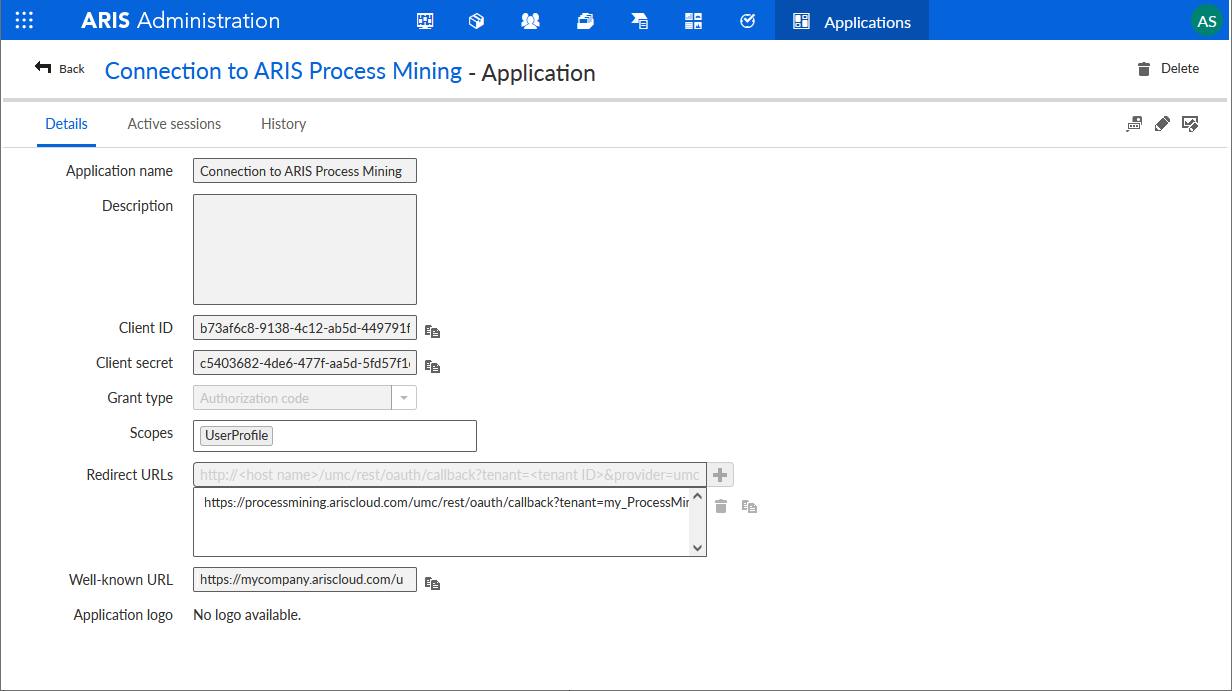
Task: Click the Description text area
Action: pos(305,249)
